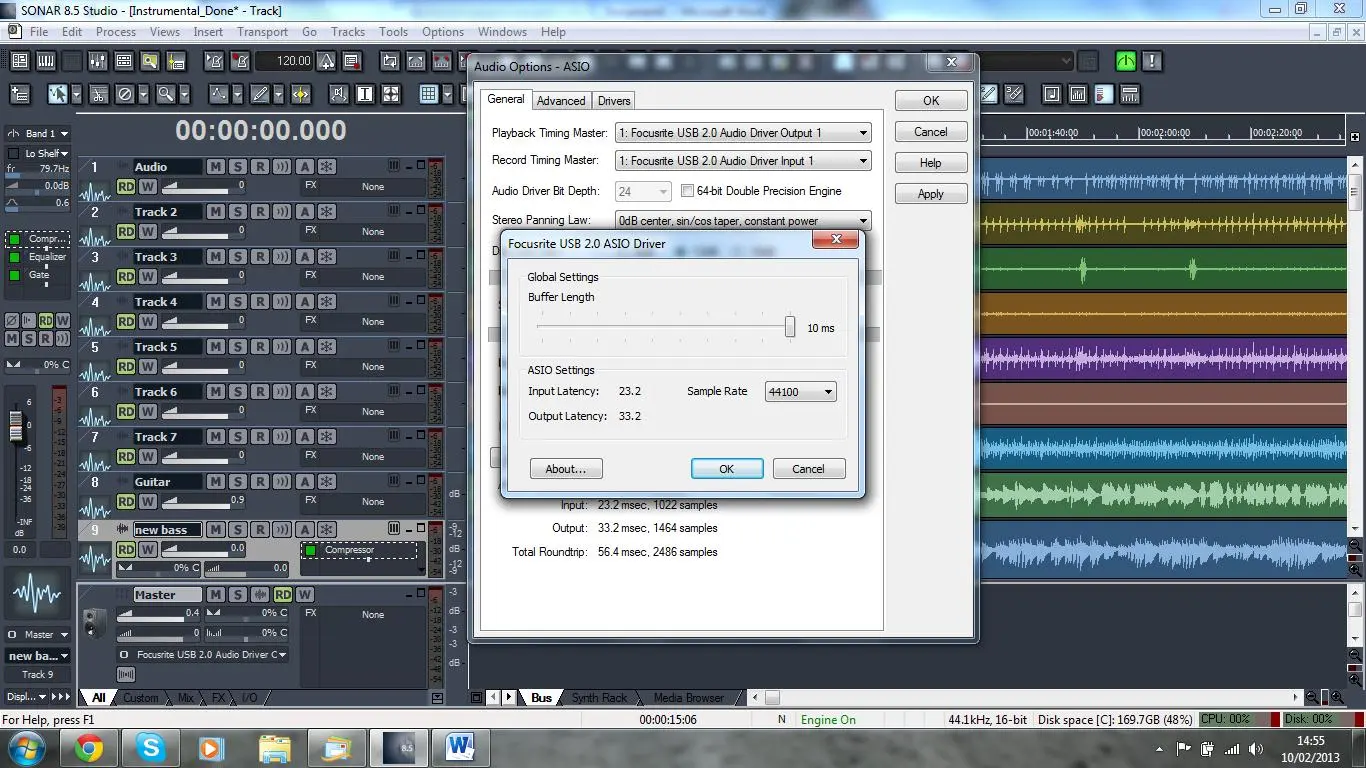Screen dimensions: 1366x768
Task: Arm Track 3 for recording
Action: click(x=260, y=257)
